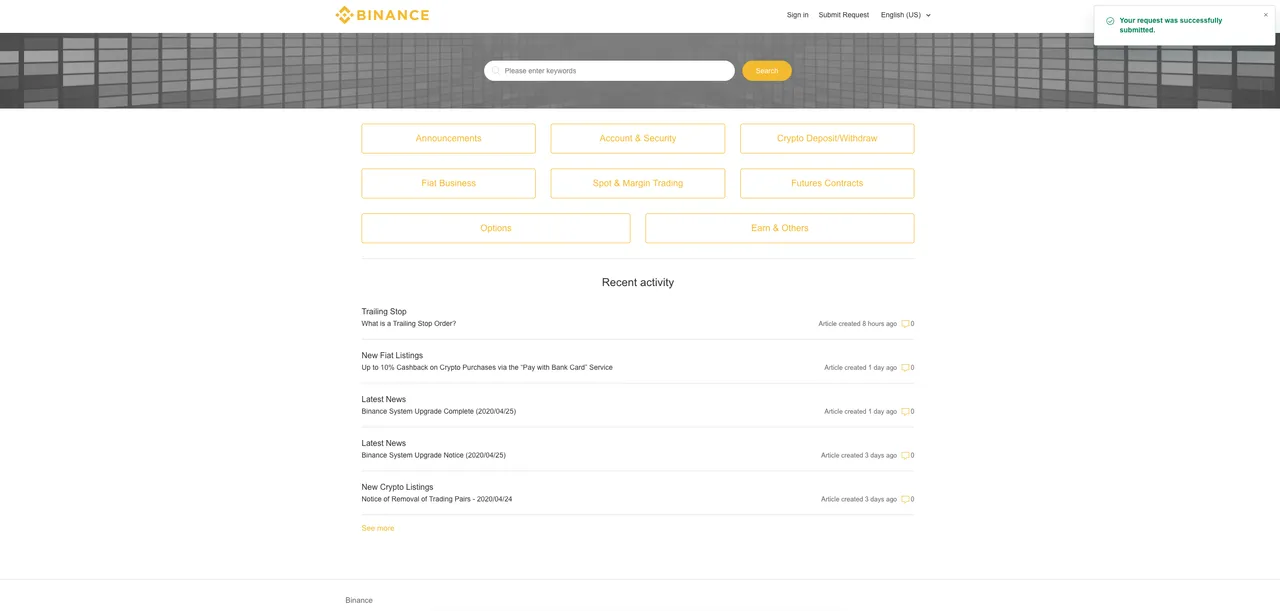Open the Fiat Business category
Viewport: 1280px width, 611px height.
coord(448,184)
